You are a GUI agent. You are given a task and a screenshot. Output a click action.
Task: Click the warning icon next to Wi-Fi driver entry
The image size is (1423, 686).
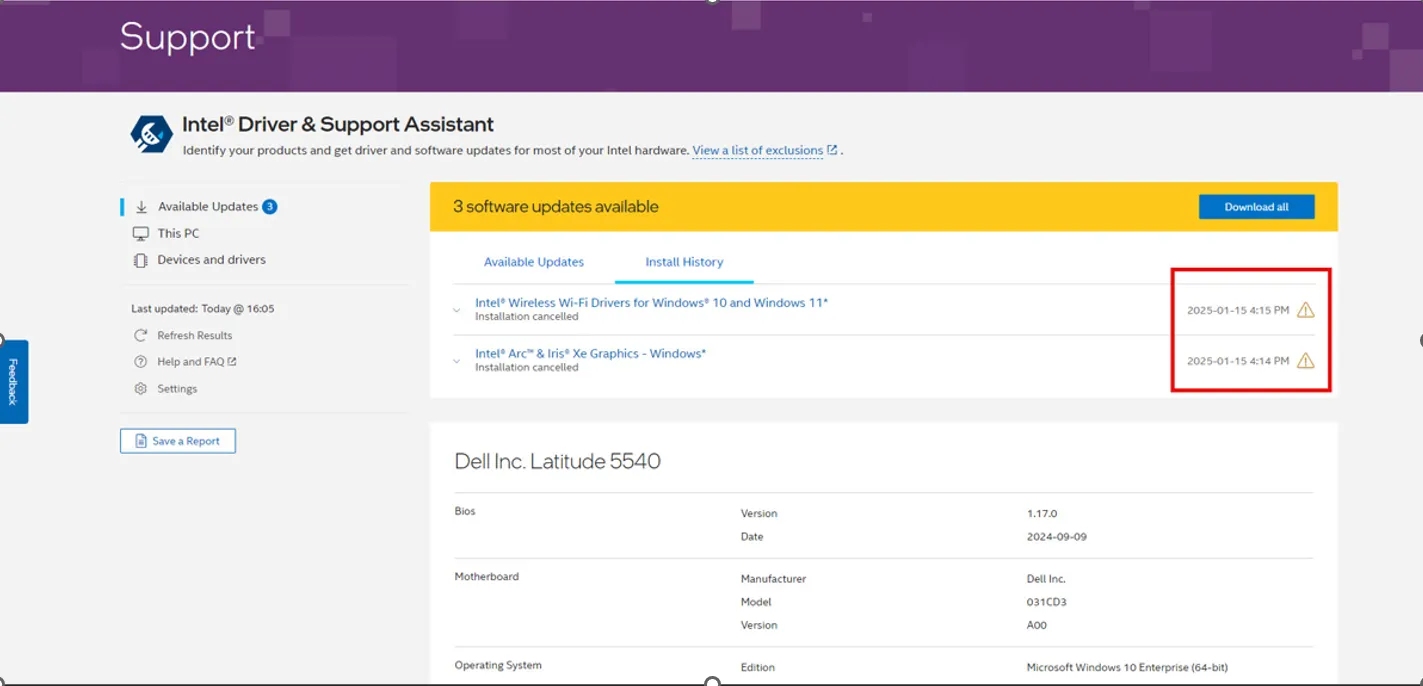click(x=1306, y=310)
